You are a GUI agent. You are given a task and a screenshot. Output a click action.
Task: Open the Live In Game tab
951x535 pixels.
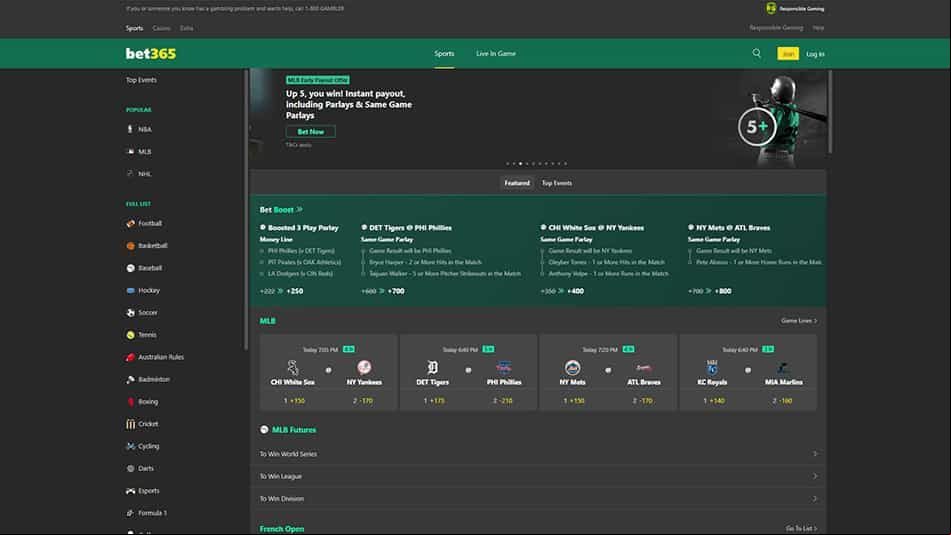(x=496, y=53)
